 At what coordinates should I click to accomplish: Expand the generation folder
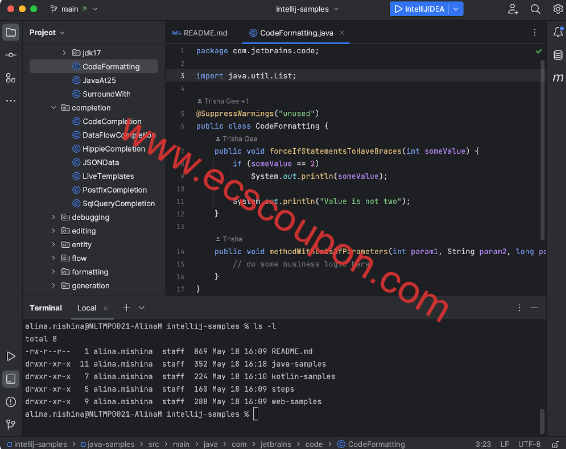[x=53, y=285]
